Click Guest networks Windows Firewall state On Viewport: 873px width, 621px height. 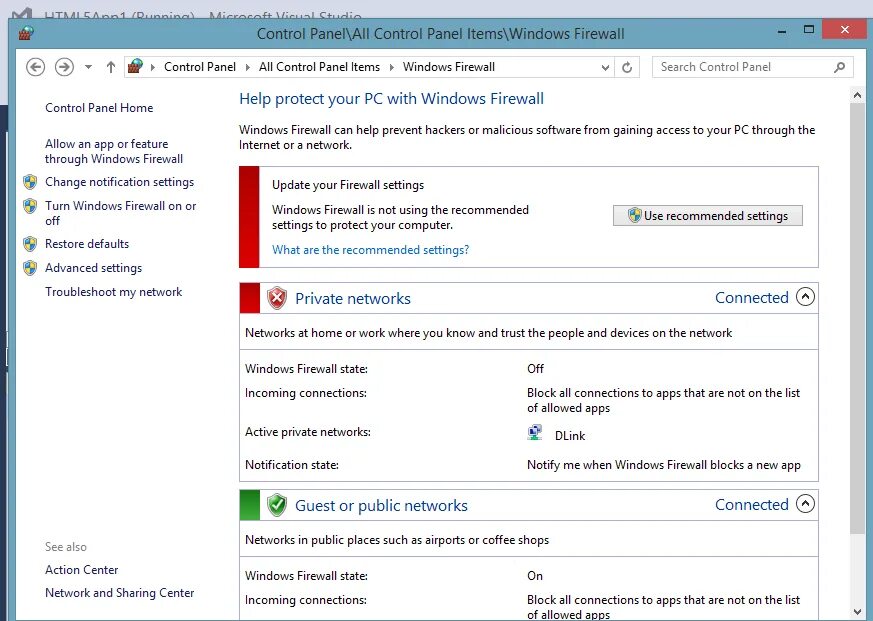point(535,576)
